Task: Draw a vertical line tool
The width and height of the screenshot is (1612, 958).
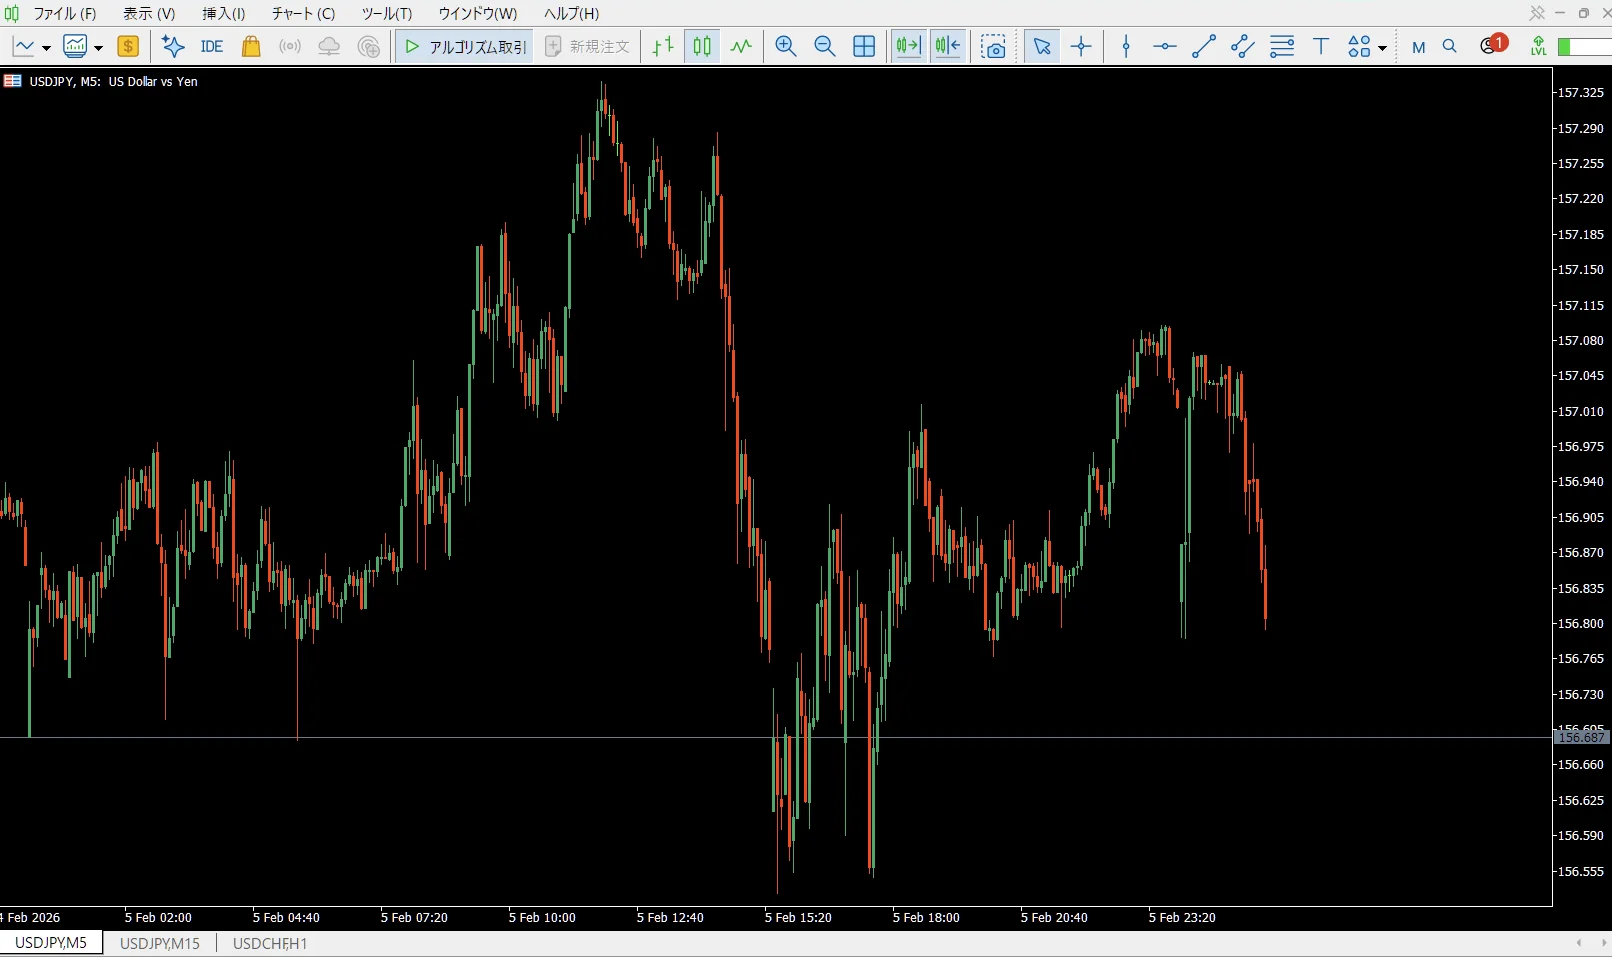Action: [x=1126, y=46]
